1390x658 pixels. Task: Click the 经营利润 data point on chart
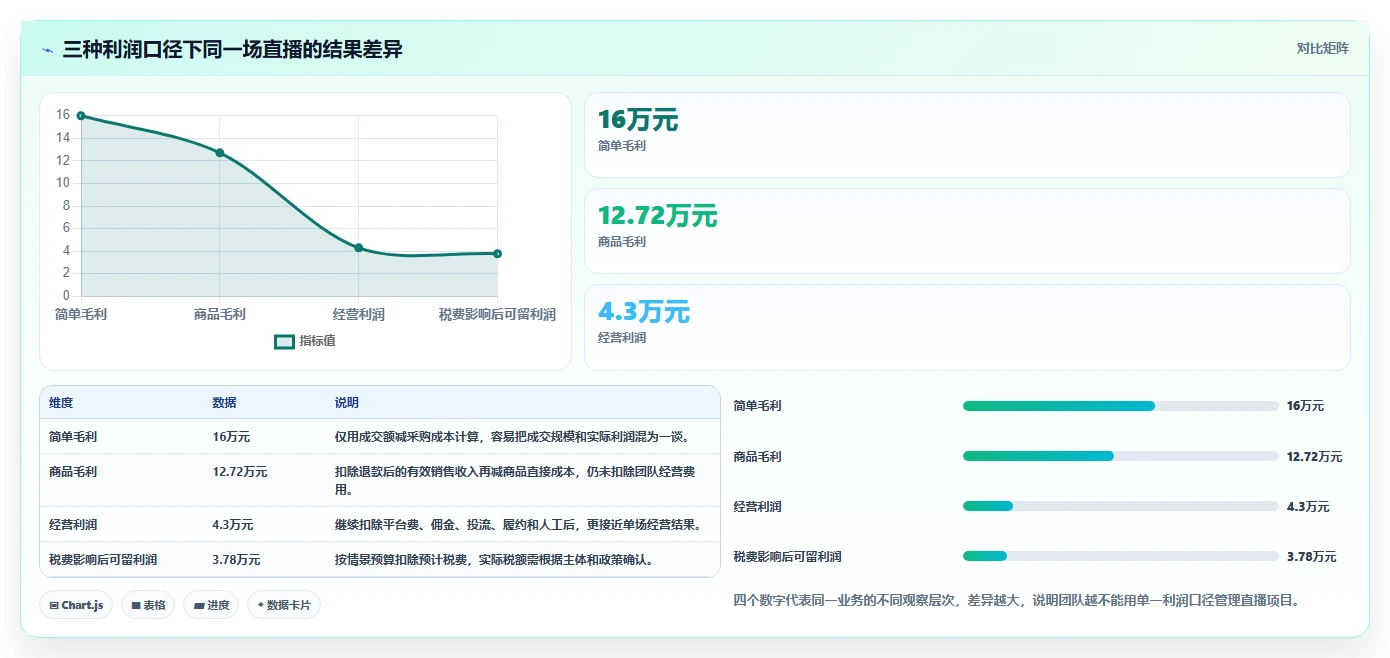pyautogui.click(x=359, y=248)
